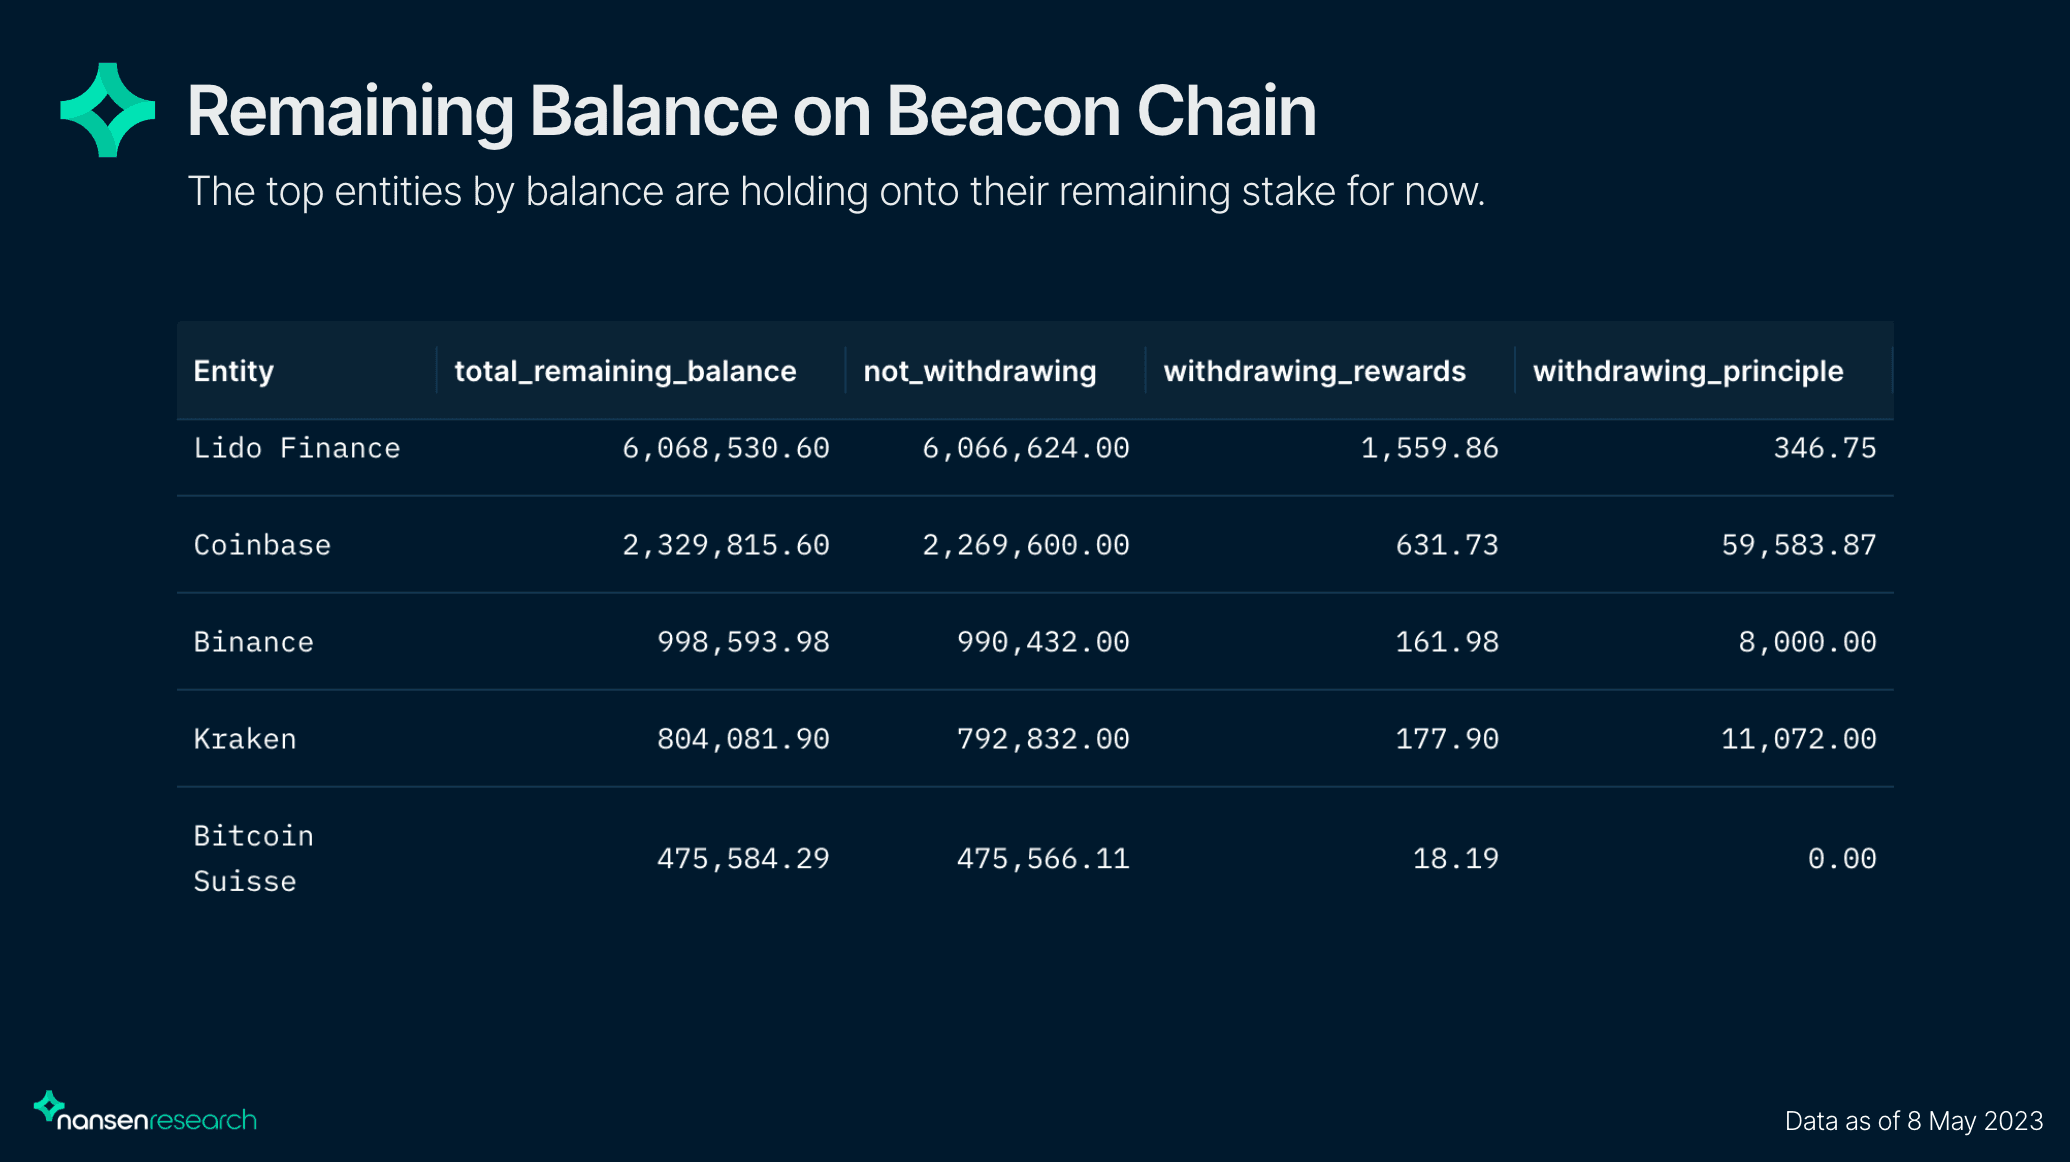This screenshot has width=2070, height=1162.
Task: Select the Binance entity name
Action: [254, 642]
